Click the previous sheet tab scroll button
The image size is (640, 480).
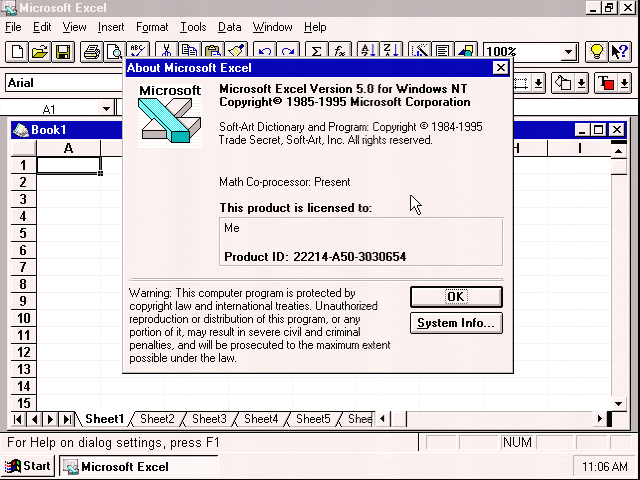coord(34,419)
